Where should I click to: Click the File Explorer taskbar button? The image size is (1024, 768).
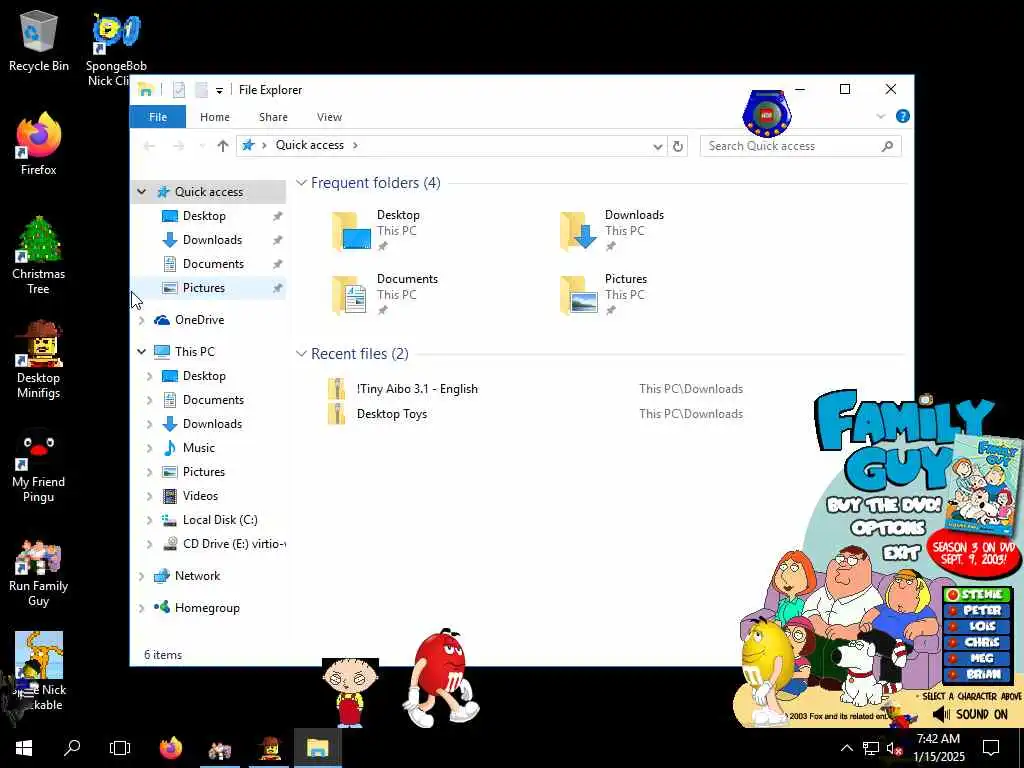(317, 748)
